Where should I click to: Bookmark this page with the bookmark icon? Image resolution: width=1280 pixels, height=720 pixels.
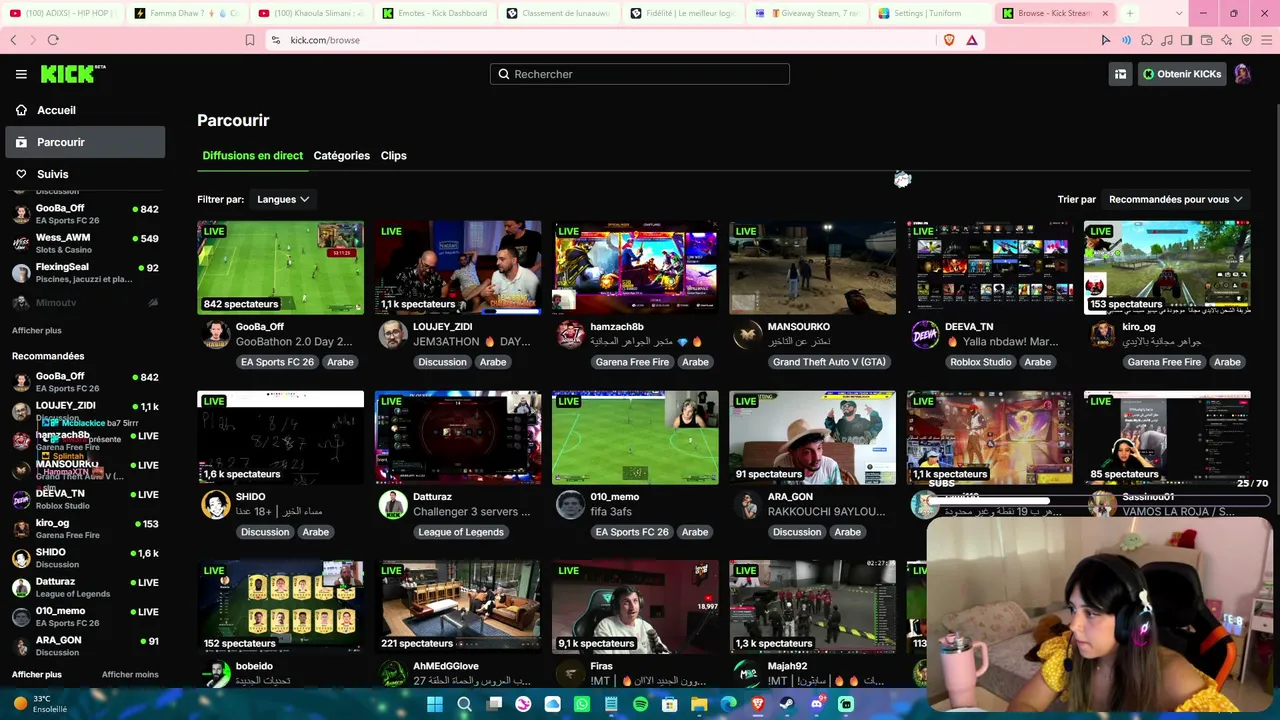[250, 40]
